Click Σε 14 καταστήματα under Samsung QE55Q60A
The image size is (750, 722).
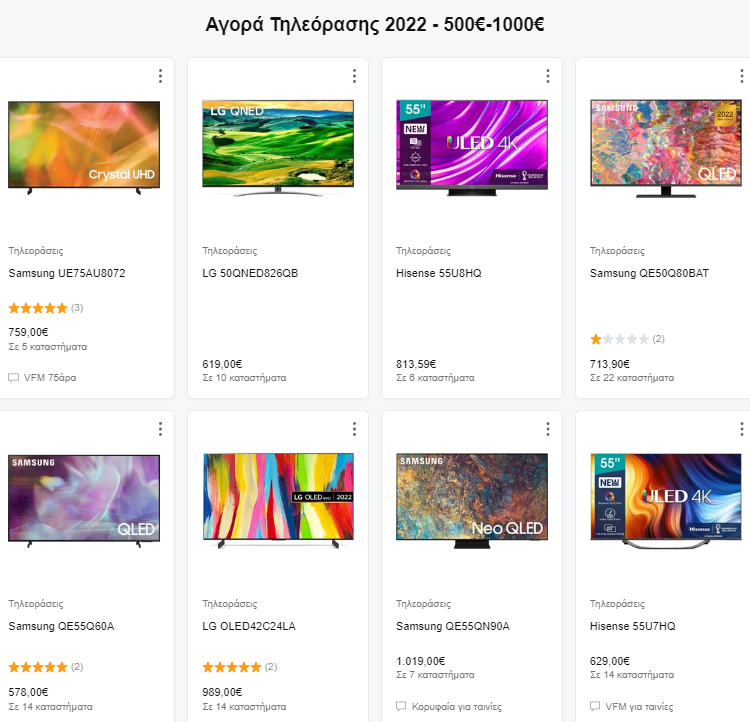coord(50,706)
